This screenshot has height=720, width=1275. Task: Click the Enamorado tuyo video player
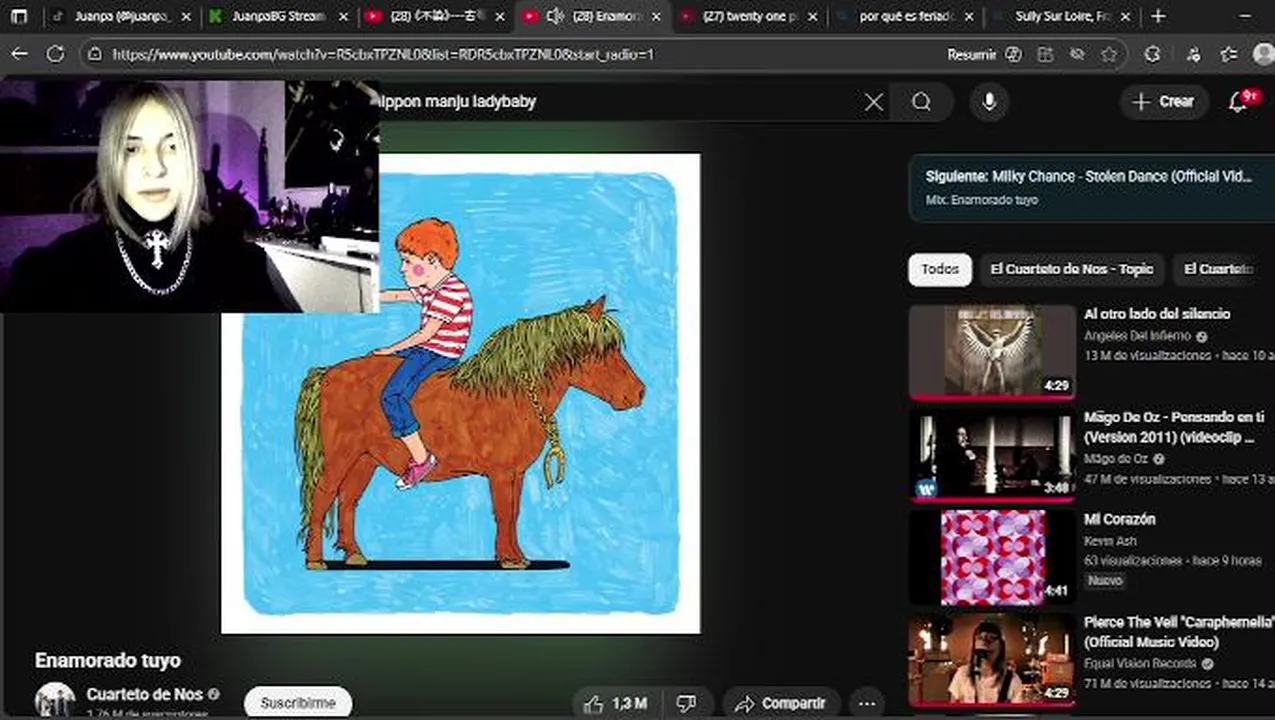click(x=460, y=393)
